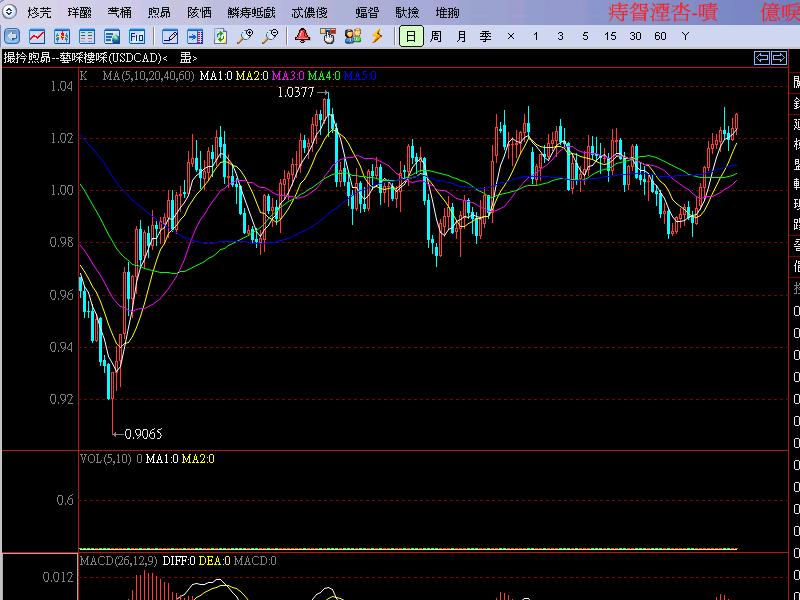Switch to the candlestick chart icon

tap(61, 37)
